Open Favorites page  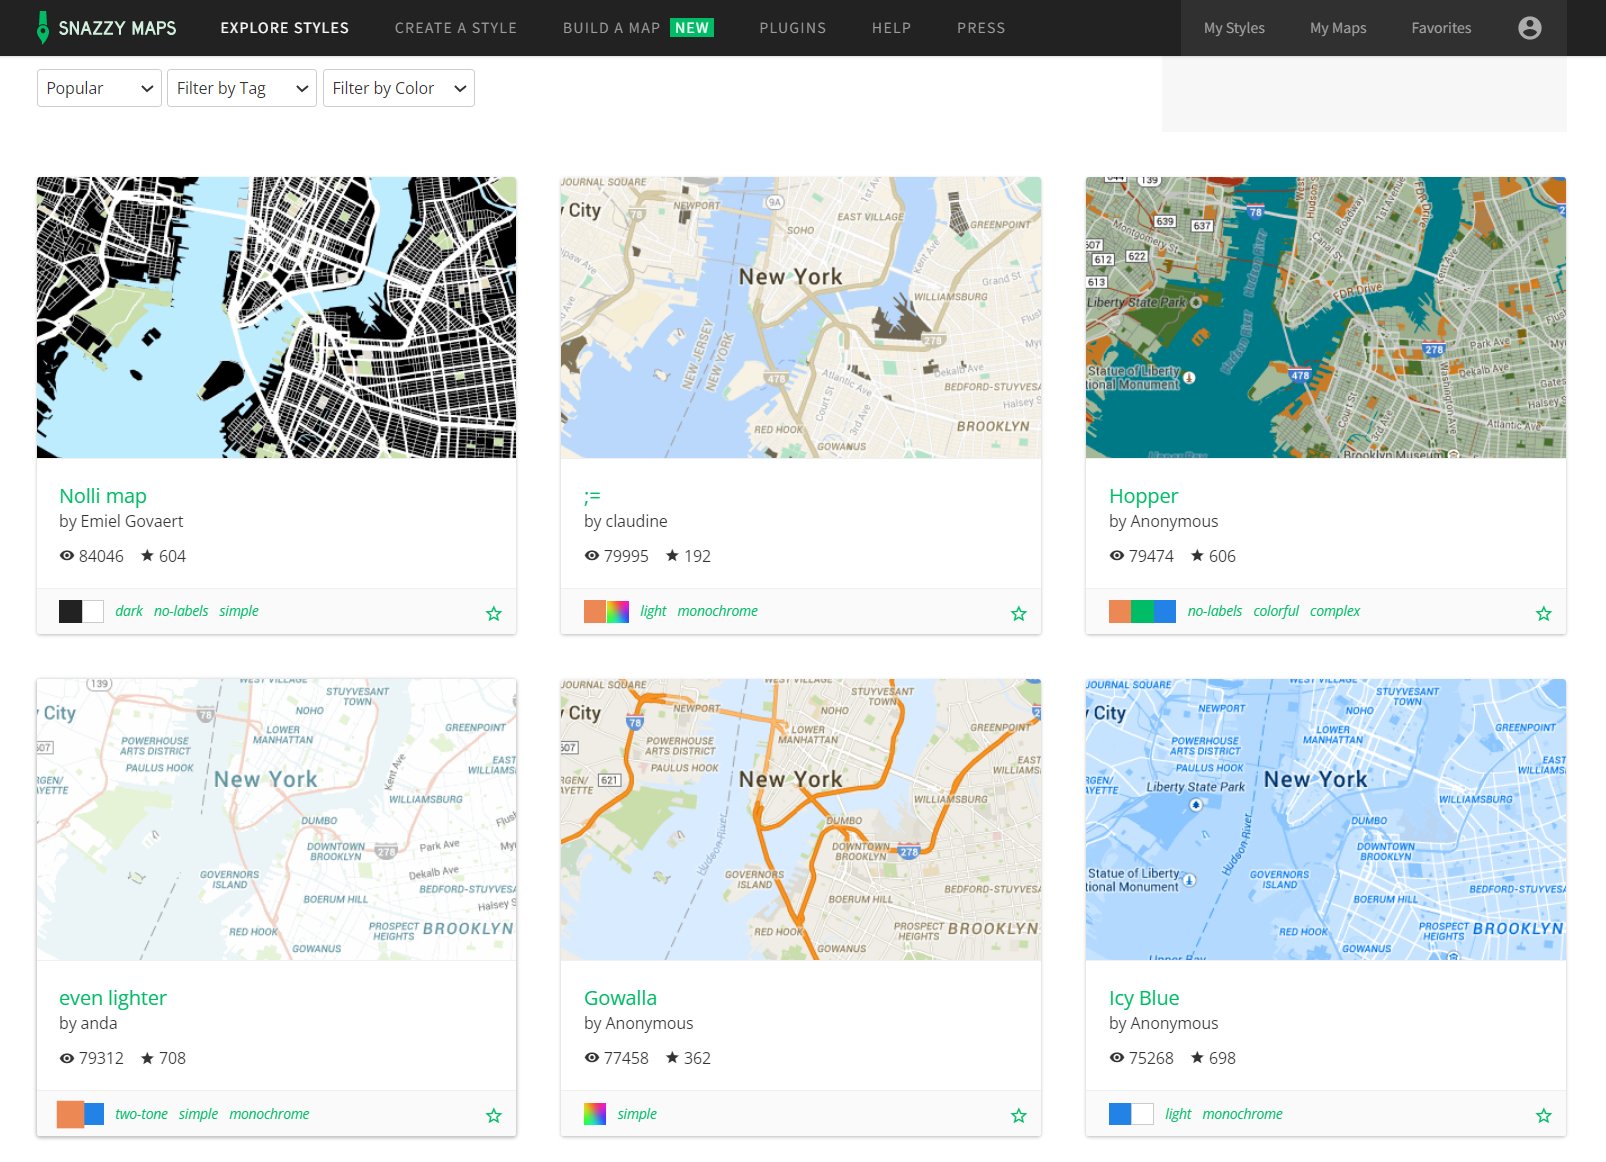(1441, 28)
